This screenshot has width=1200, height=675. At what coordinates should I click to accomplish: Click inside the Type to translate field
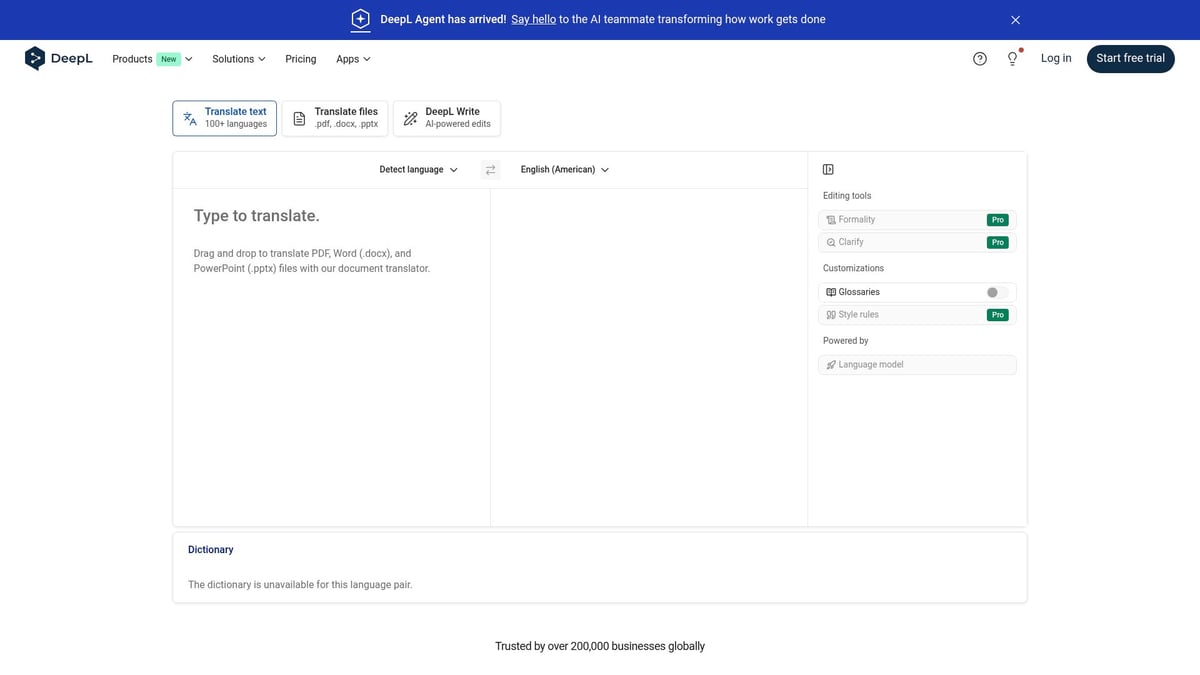tap(330, 215)
